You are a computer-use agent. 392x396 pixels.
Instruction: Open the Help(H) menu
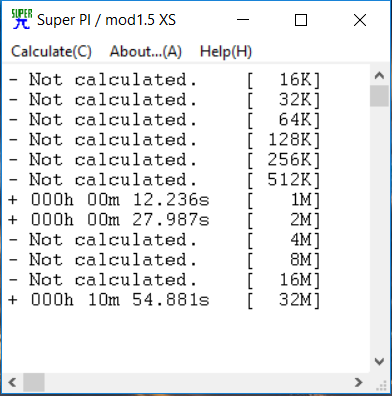[x=226, y=52]
